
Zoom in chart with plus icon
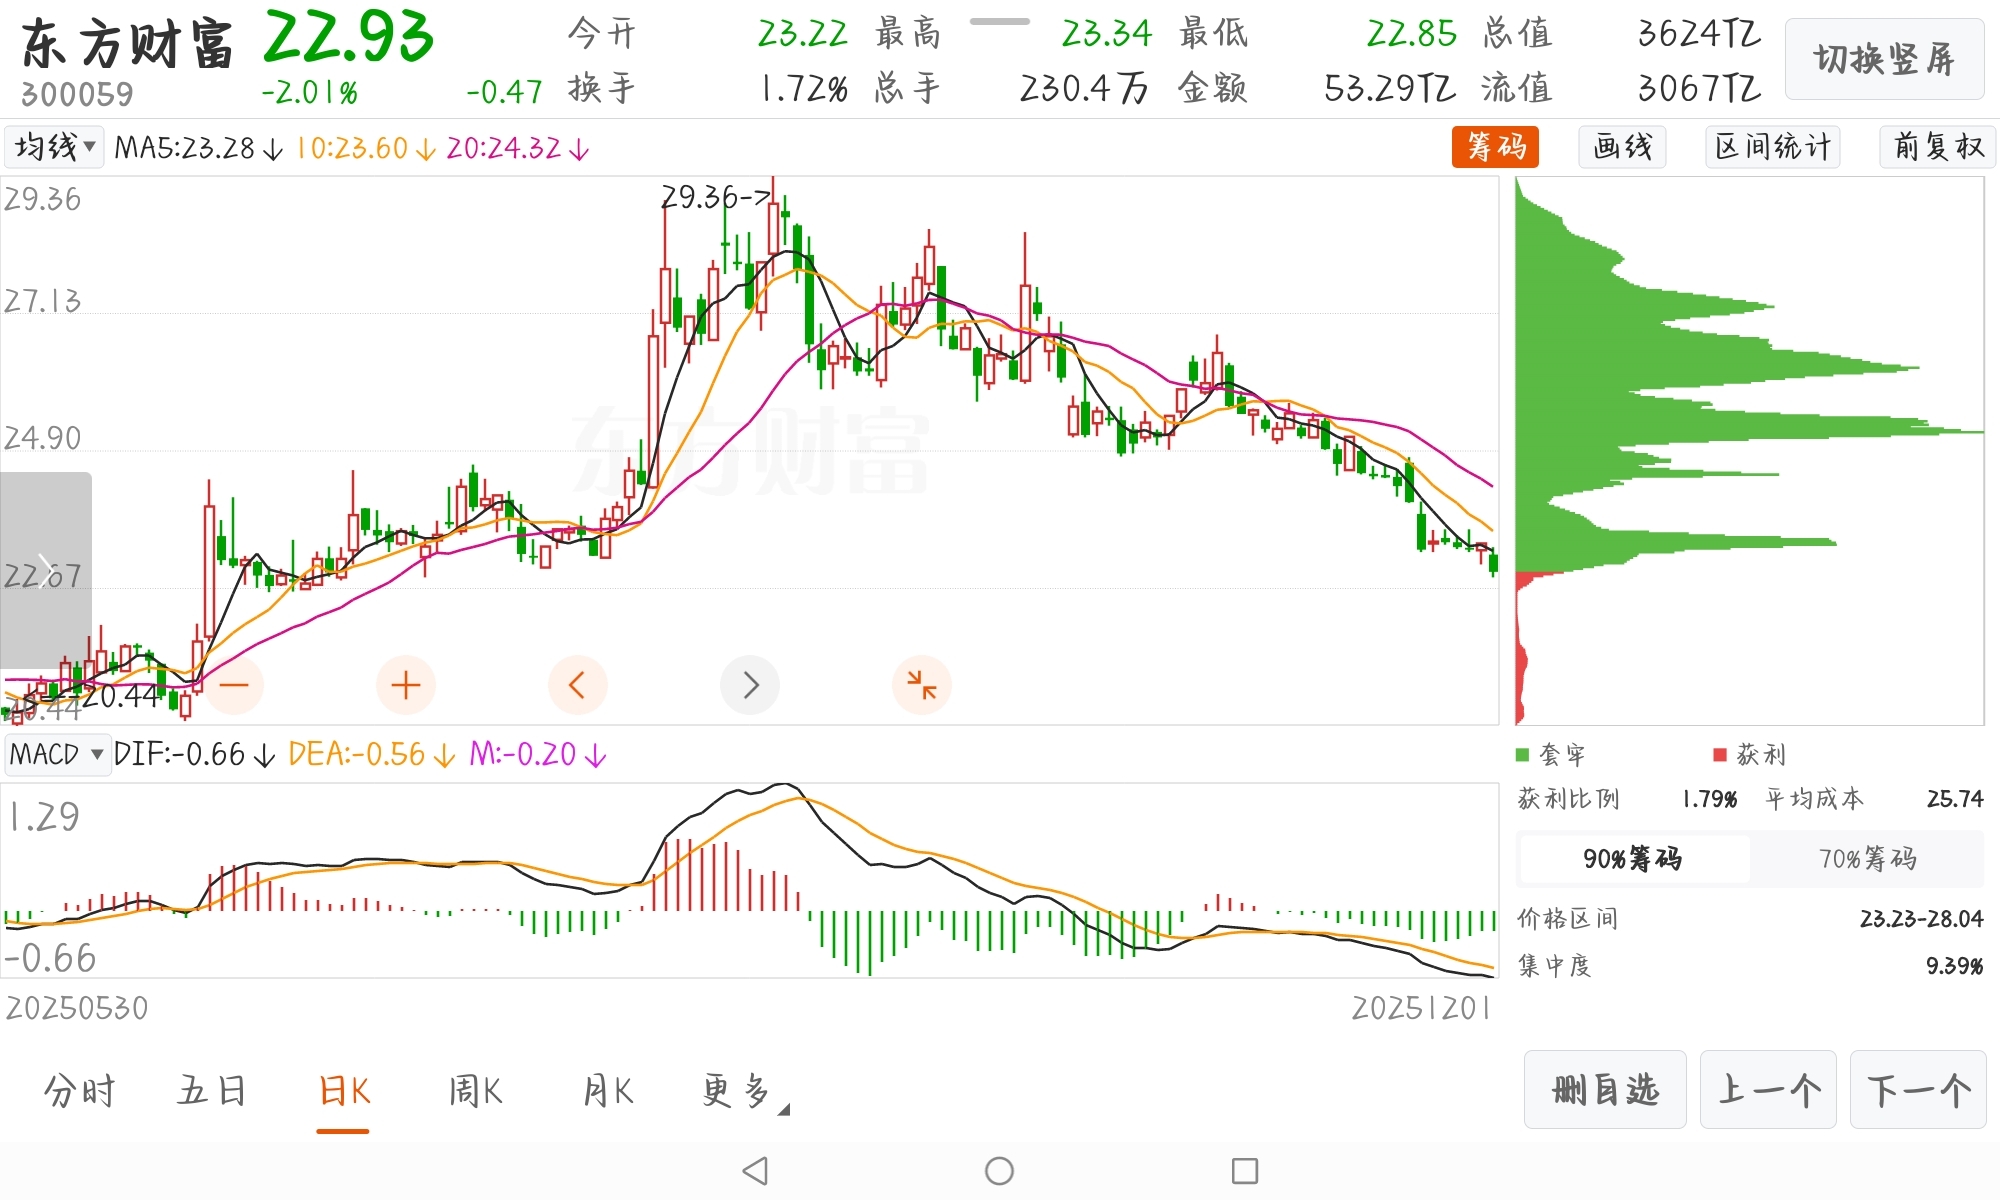tap(405, 685)
